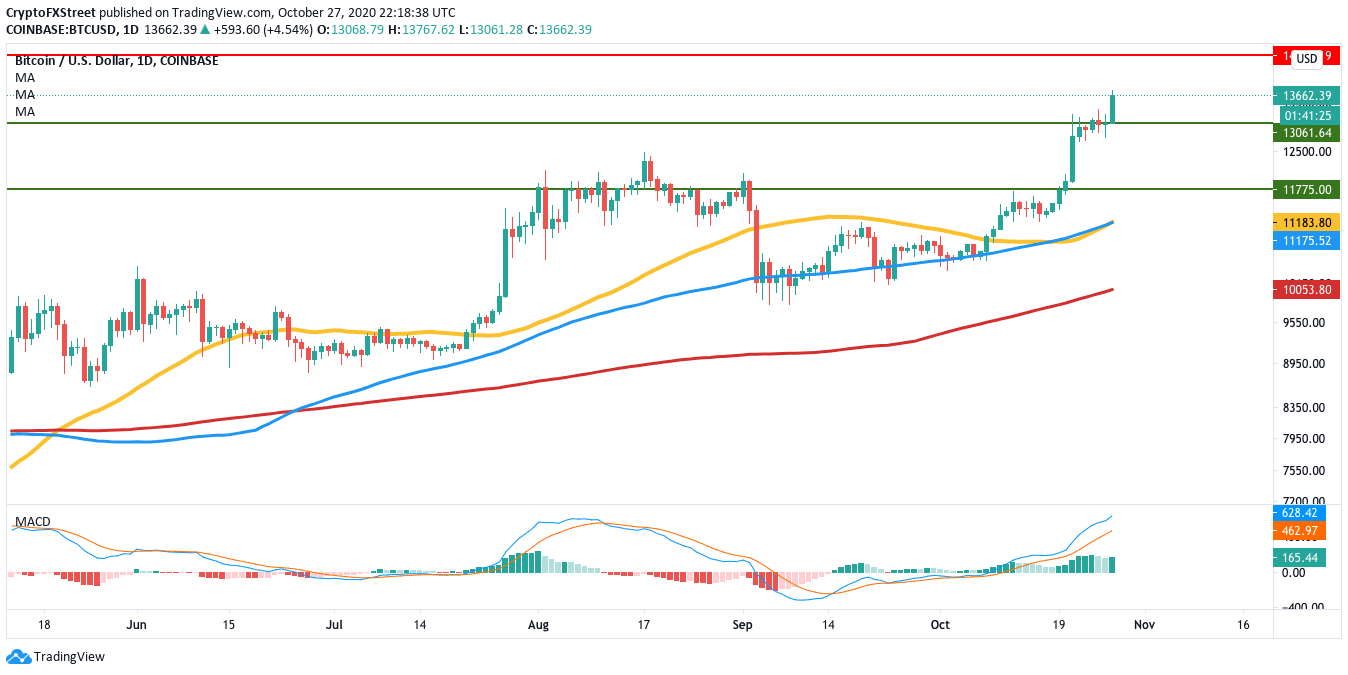Open the USD currency selector
The width and height of the screenshot is (1348, 675).
(x=1307, y=57)
